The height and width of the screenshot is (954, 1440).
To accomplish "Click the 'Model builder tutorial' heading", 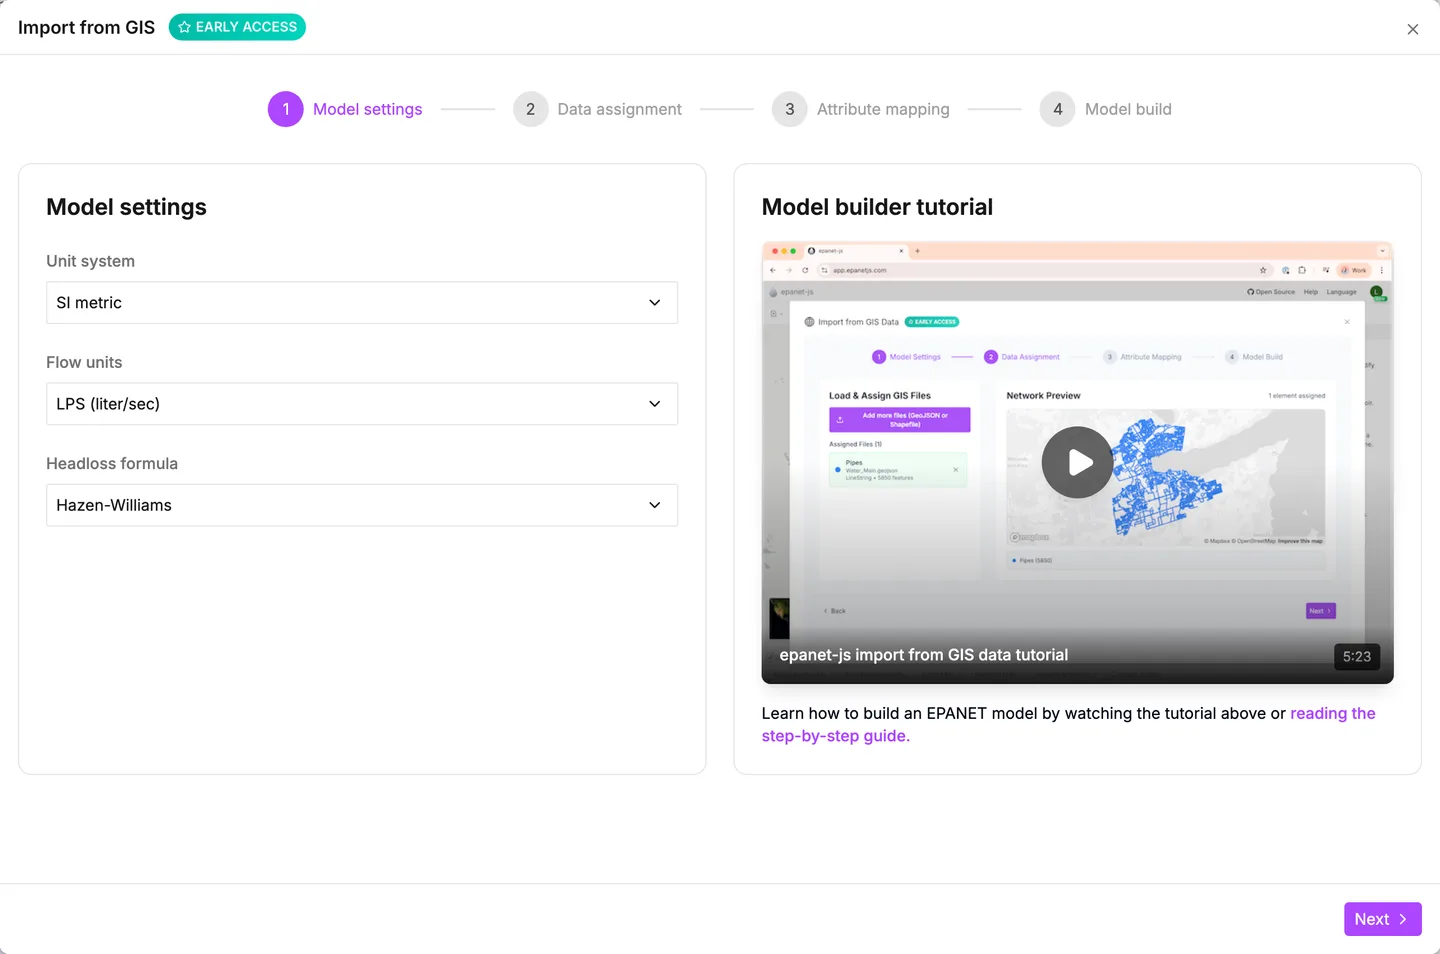I will click(x=877, y=207).
